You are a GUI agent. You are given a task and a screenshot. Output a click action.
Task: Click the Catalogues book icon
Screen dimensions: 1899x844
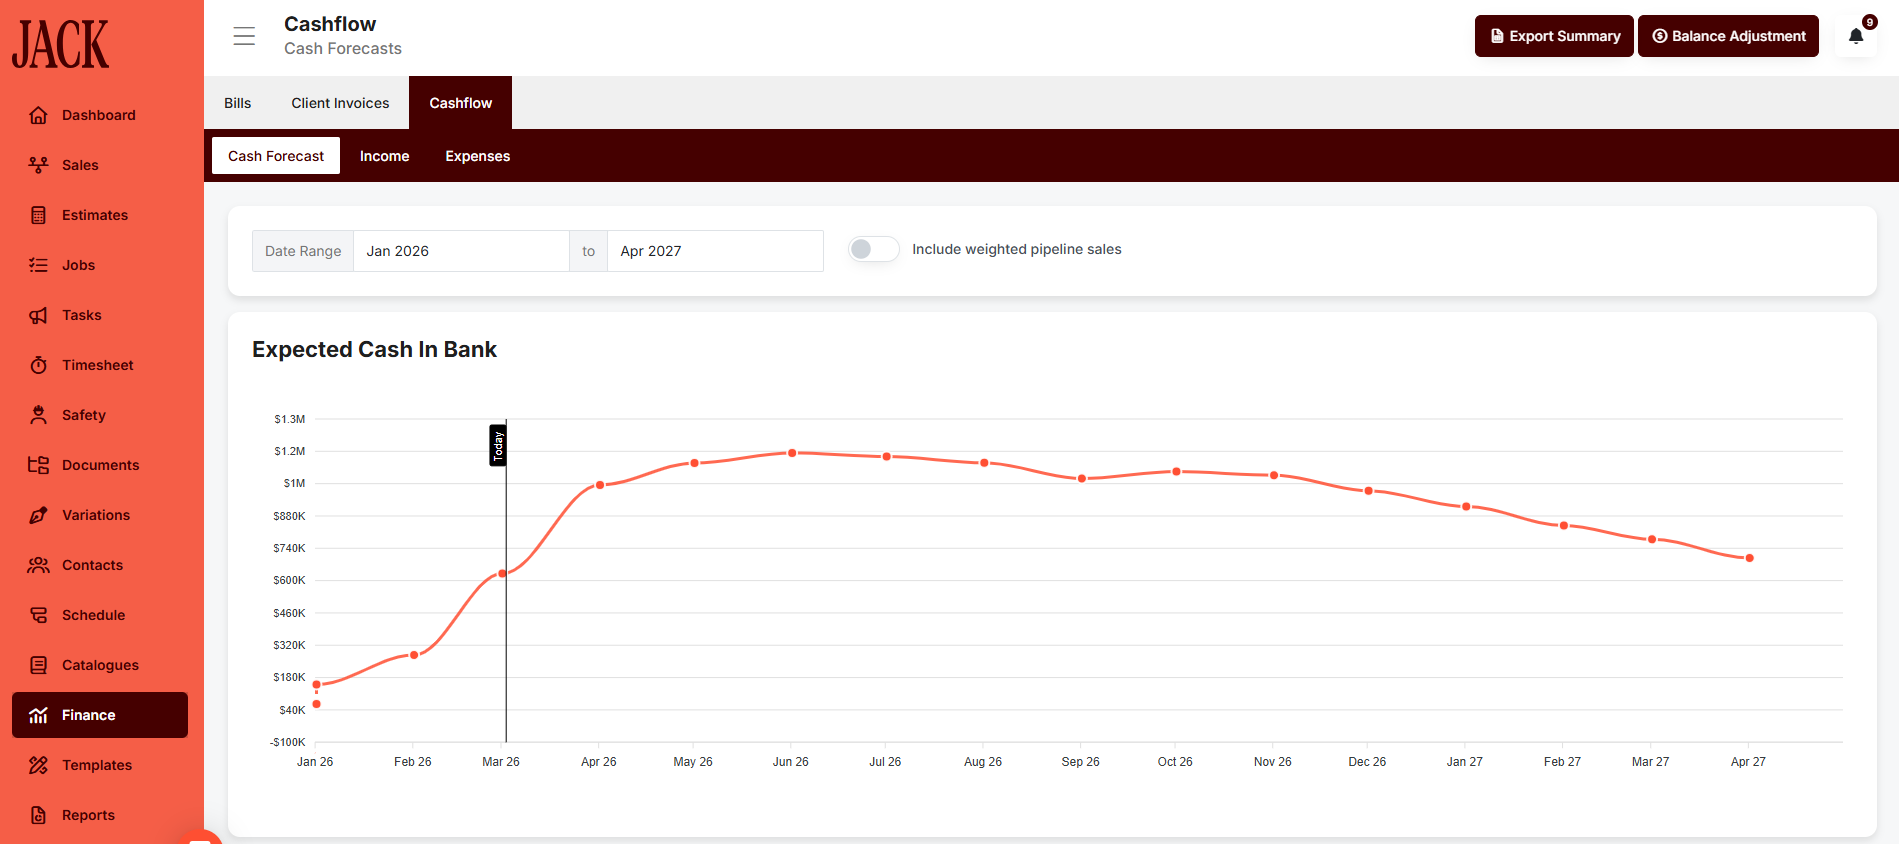coord(38,665)
